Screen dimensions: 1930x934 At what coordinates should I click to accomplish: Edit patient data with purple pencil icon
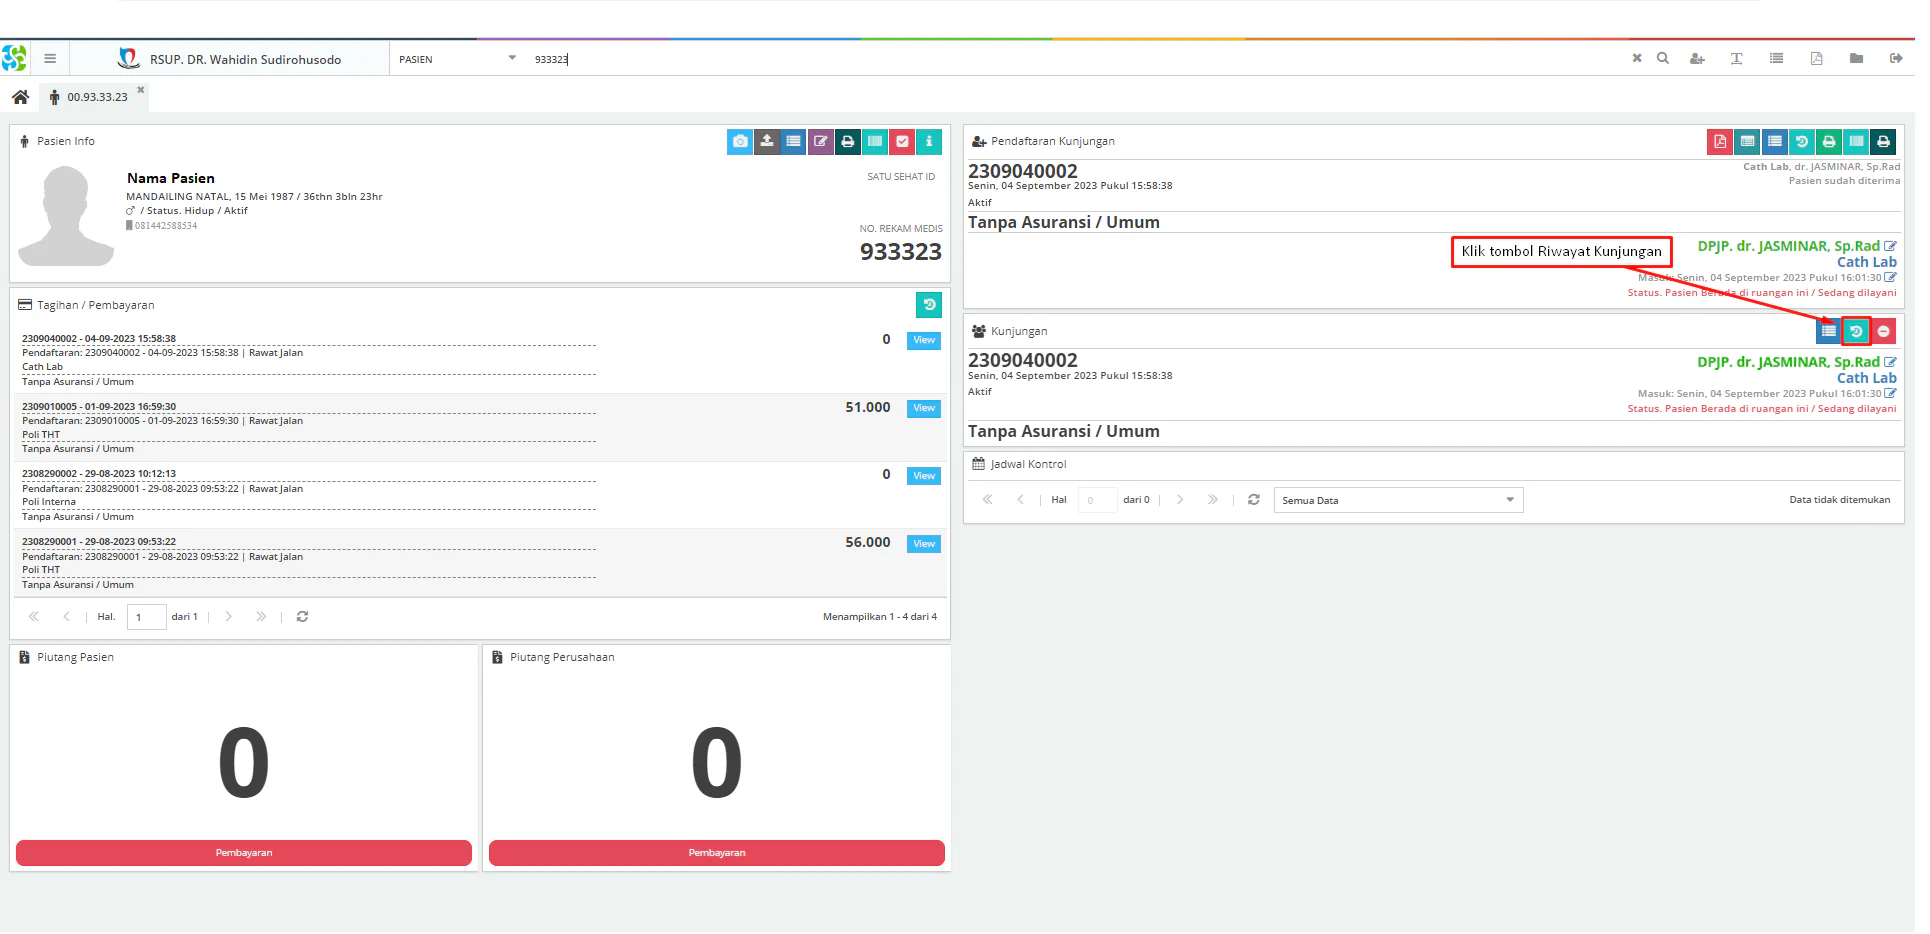821,142
